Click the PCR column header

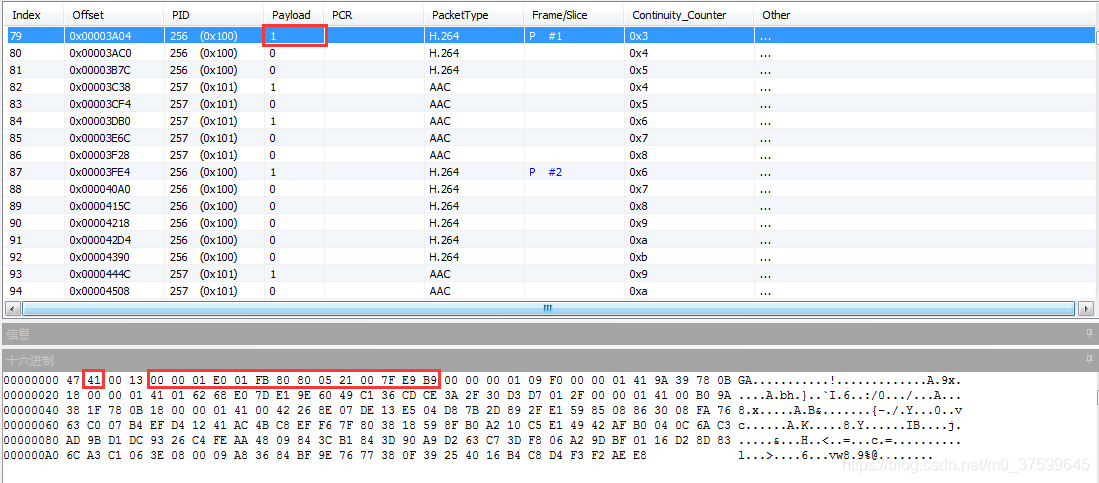374,15
